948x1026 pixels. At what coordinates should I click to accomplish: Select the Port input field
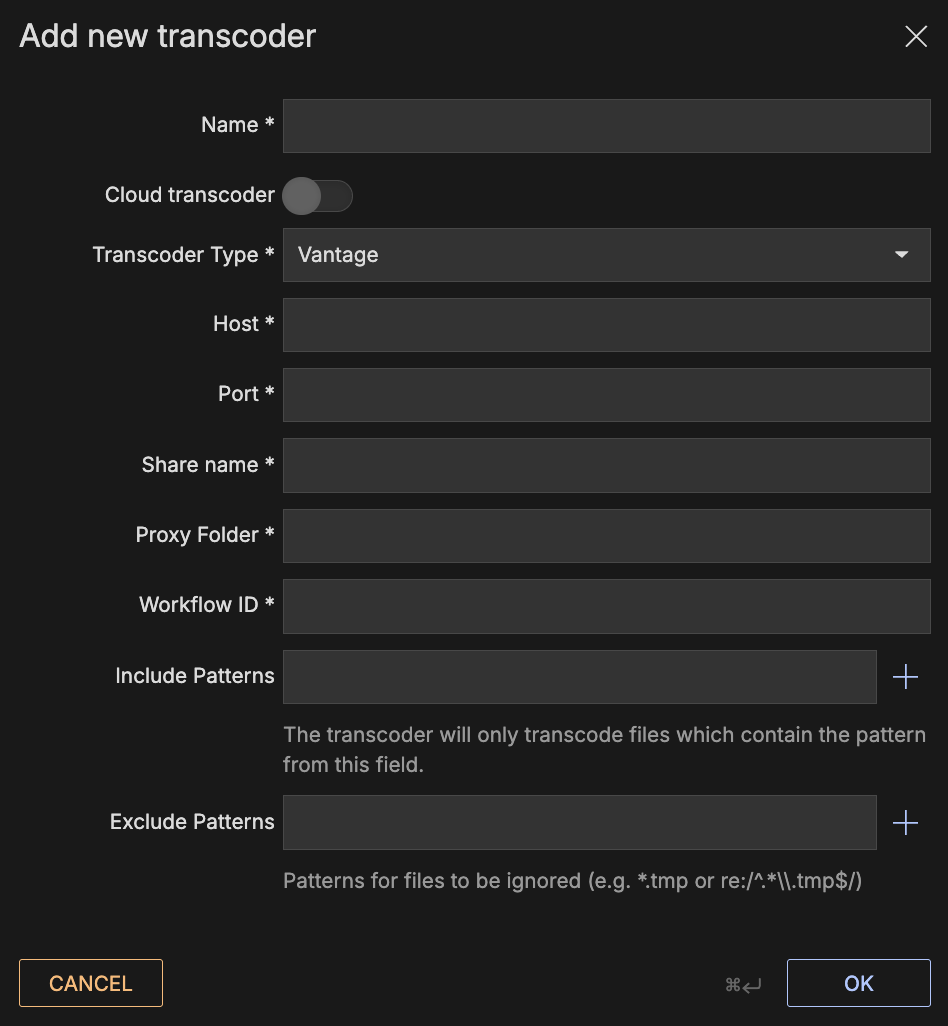[x=606, y=395]
